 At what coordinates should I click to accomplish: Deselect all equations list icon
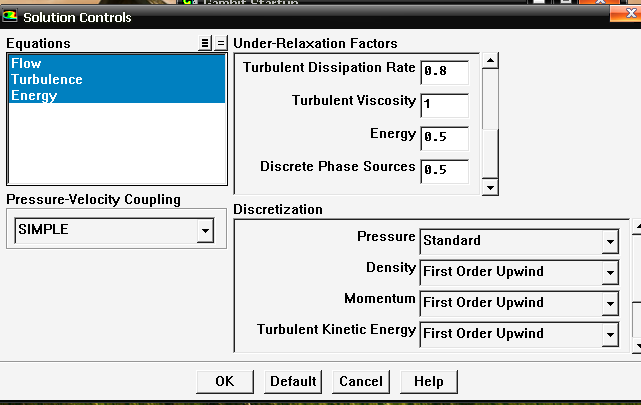coord(220,43)
